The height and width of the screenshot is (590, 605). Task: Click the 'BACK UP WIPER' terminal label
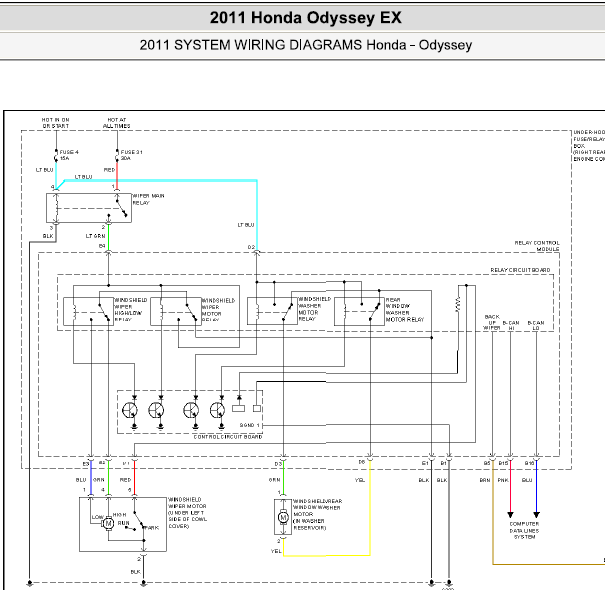point(492,322)
